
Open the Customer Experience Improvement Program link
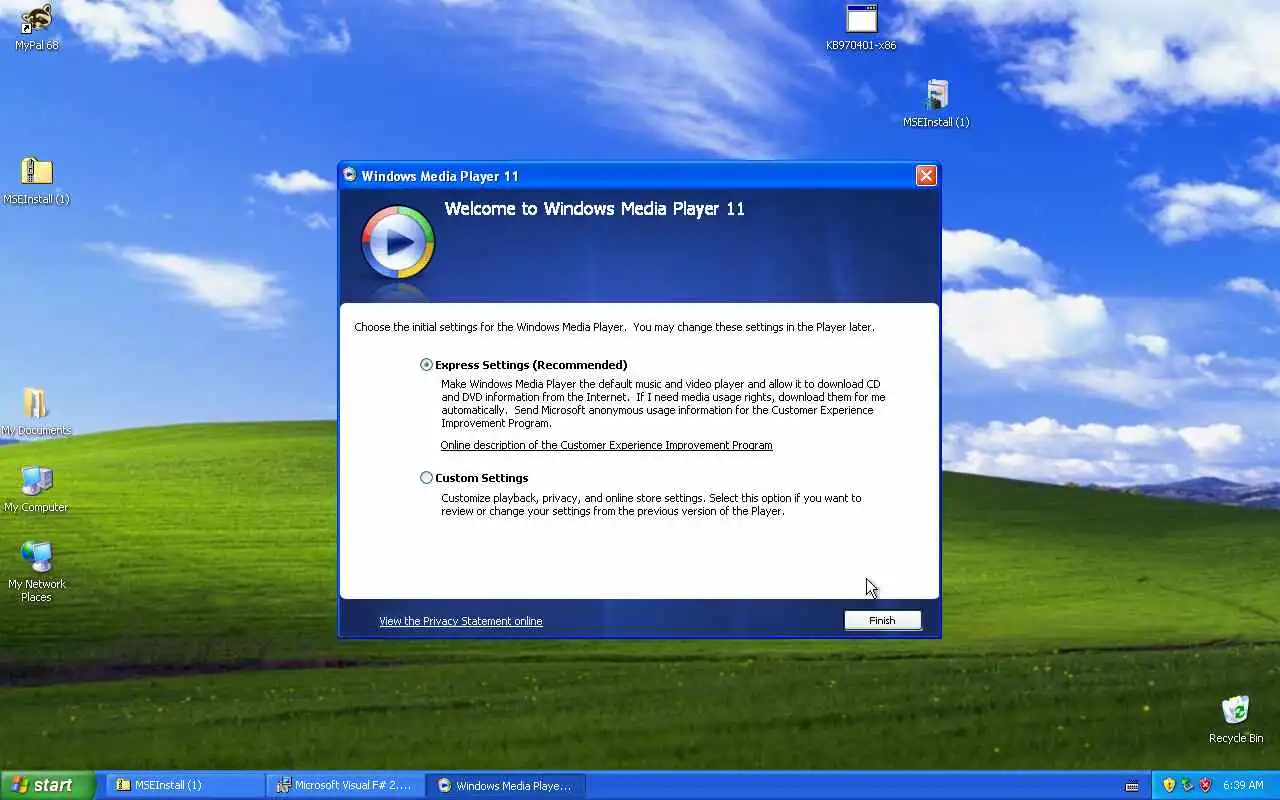[606, 446]
